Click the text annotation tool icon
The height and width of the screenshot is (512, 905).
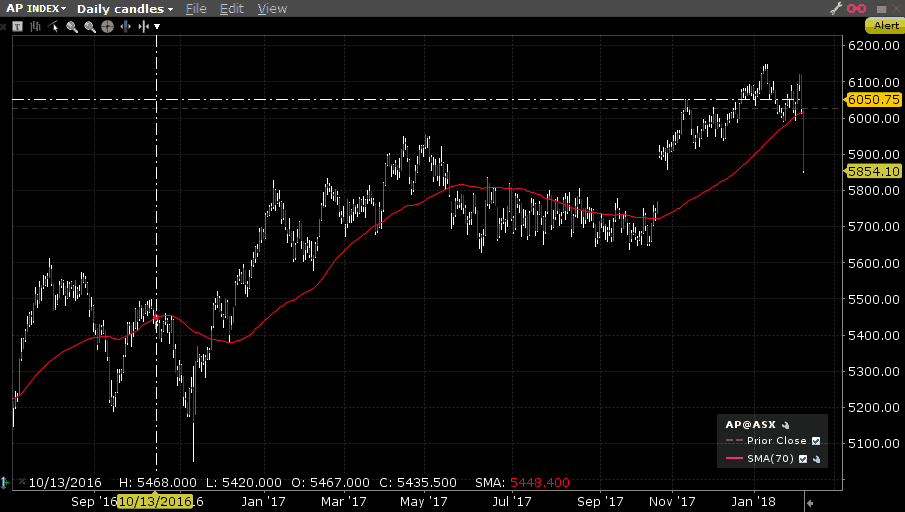tap(18, 26)
